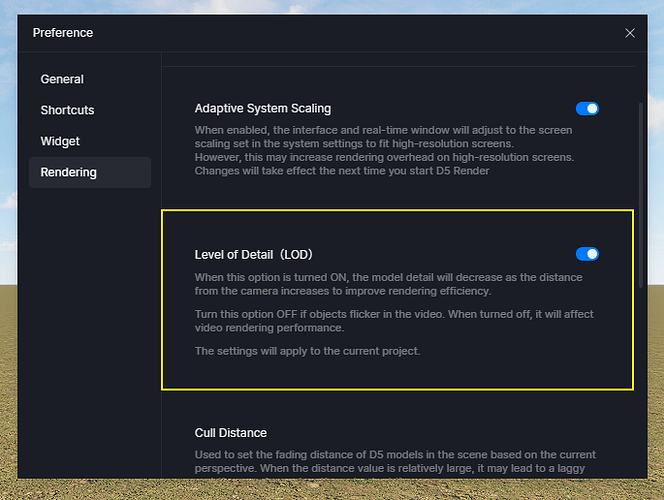This screenshot has height=500, width=664.
Task: Click the Cull Distance heading
Action: point(231,433)
